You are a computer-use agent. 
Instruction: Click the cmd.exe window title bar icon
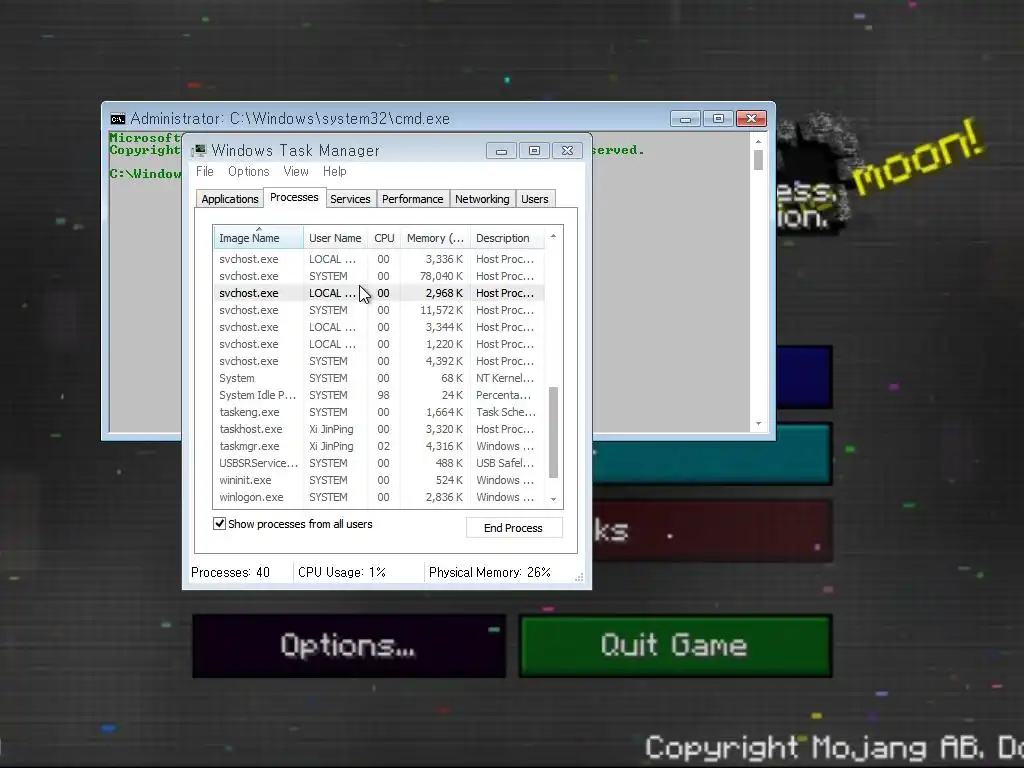(x=118, y=119)
